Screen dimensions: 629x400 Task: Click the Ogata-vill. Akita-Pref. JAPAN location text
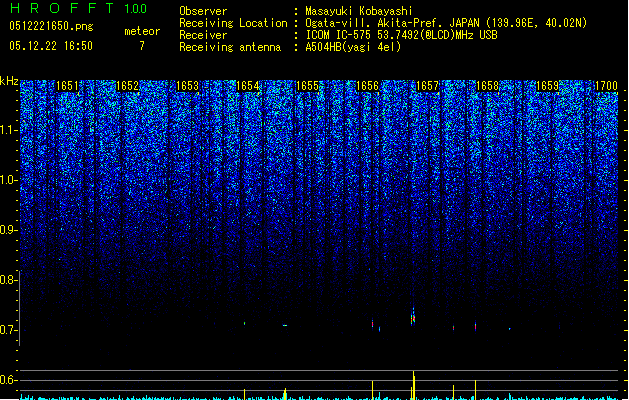coord(446,23)
